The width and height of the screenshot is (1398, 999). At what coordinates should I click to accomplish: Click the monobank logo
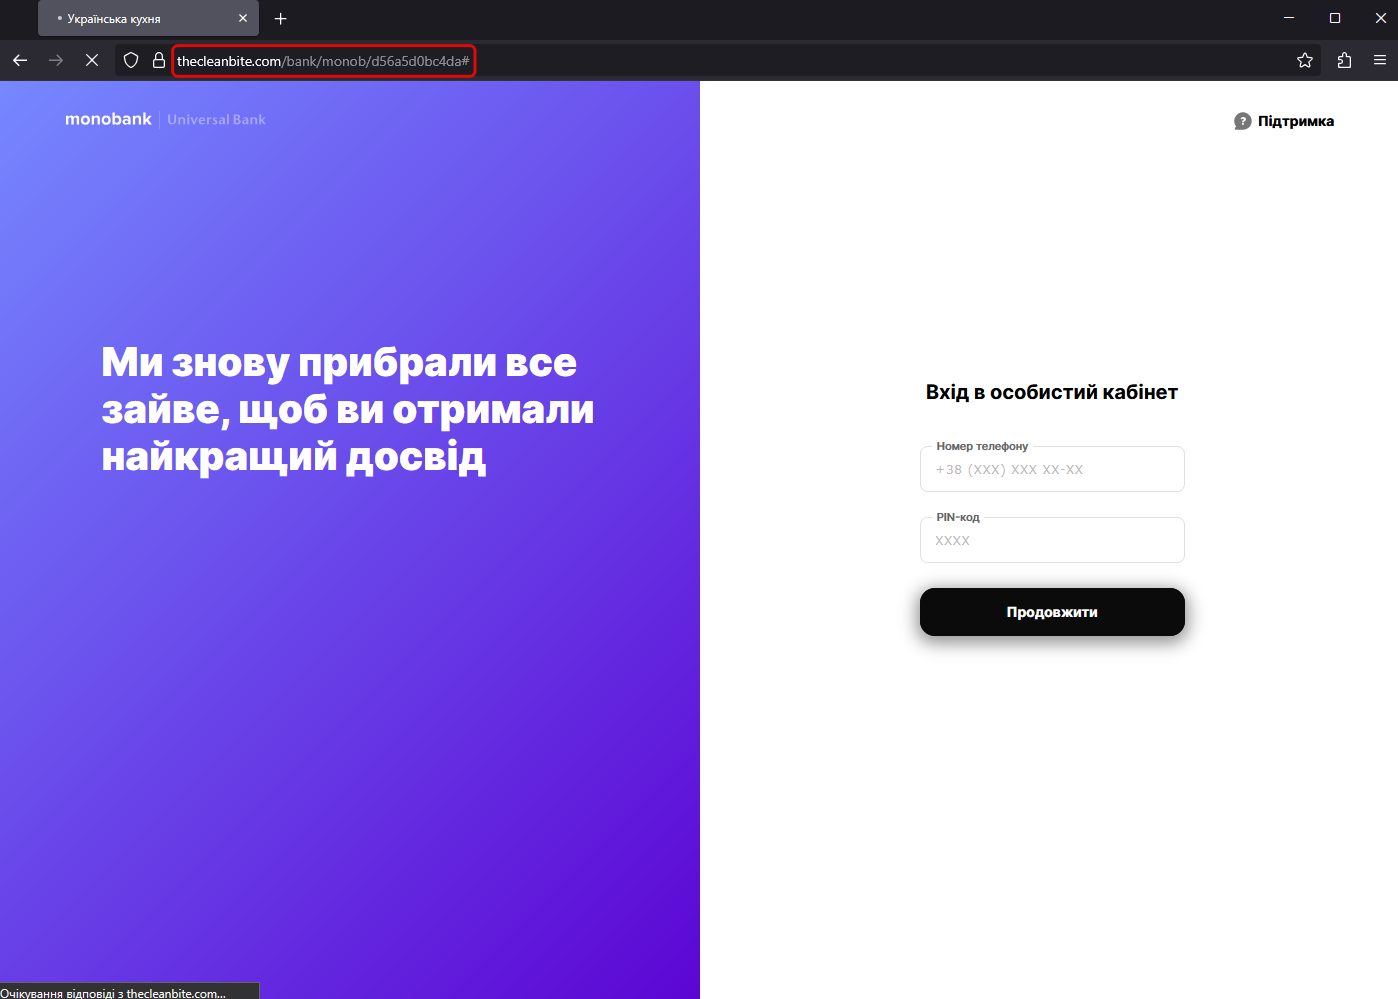coord(108,119)
